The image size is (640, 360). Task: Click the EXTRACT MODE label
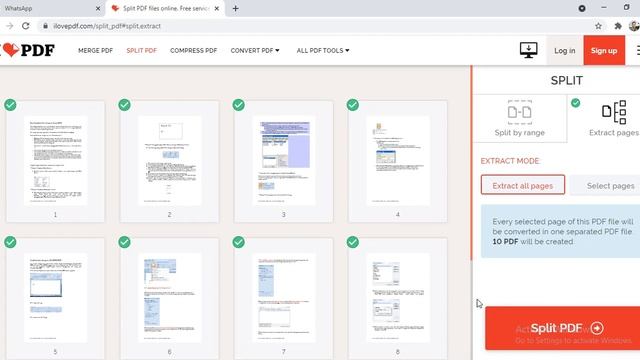coord(510,161)
